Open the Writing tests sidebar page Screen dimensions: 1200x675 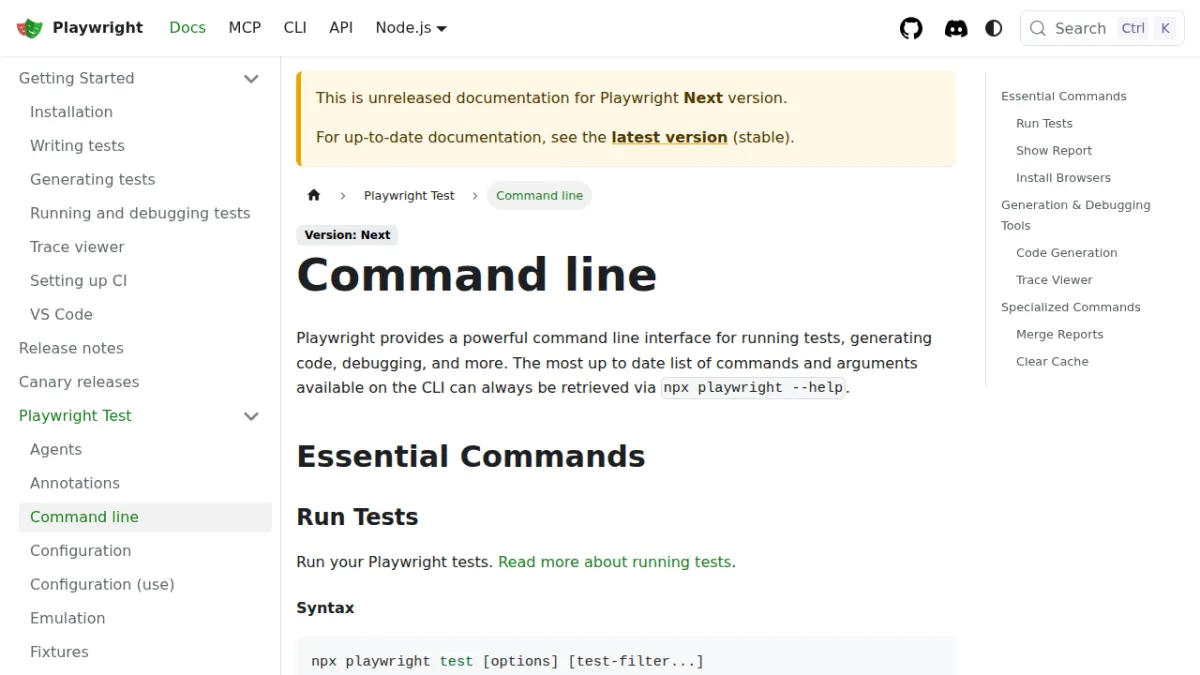(x=77, y=146)
